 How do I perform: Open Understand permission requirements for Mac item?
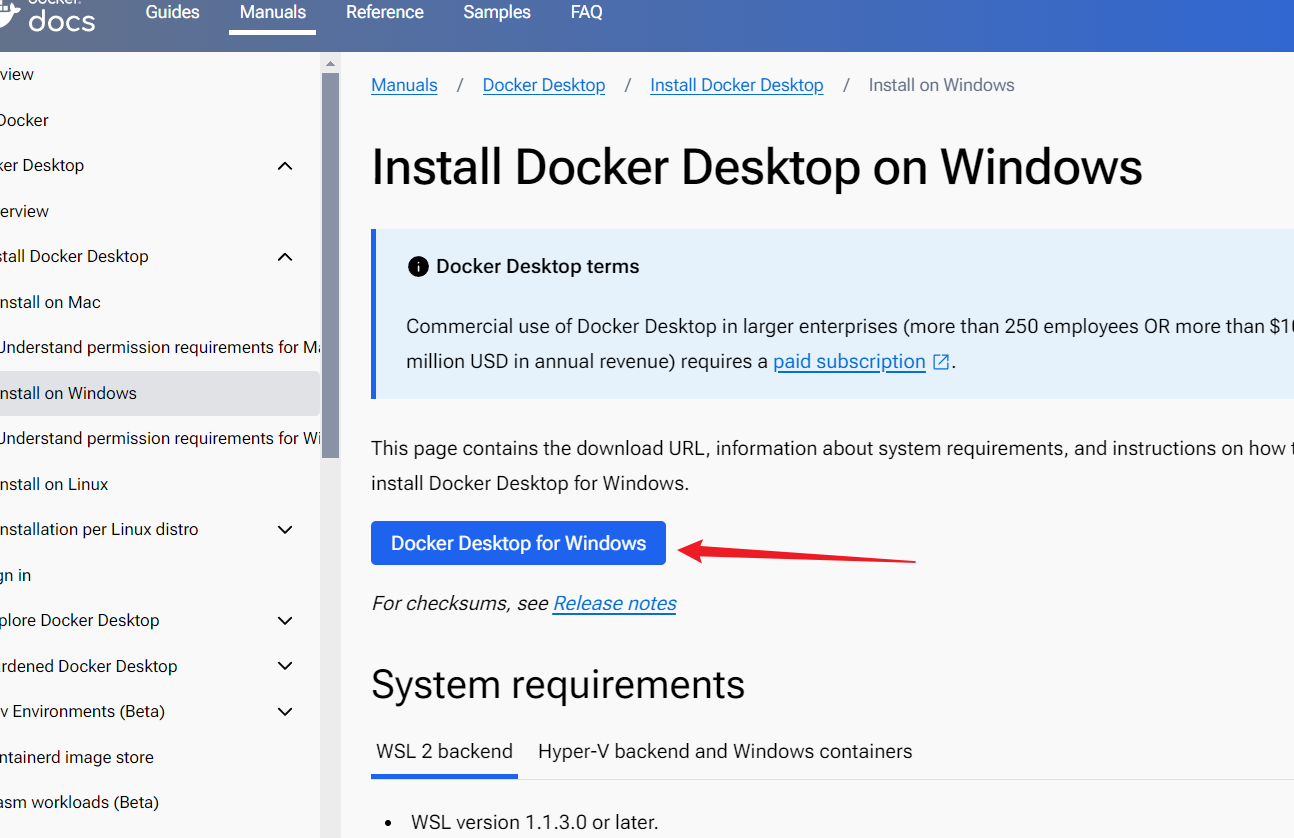pos(160,347)
